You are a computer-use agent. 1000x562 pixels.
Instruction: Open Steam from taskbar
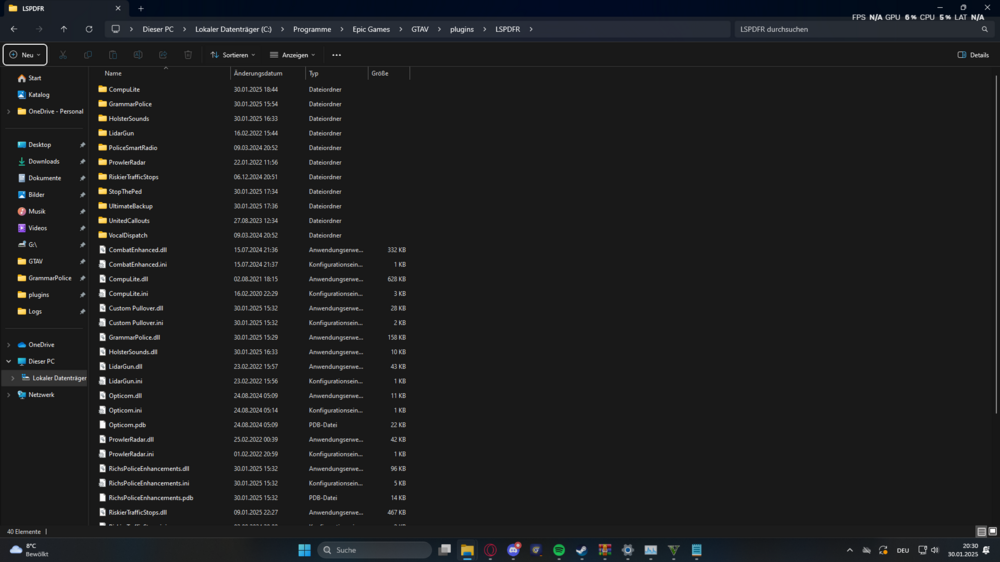pos(582,550)
